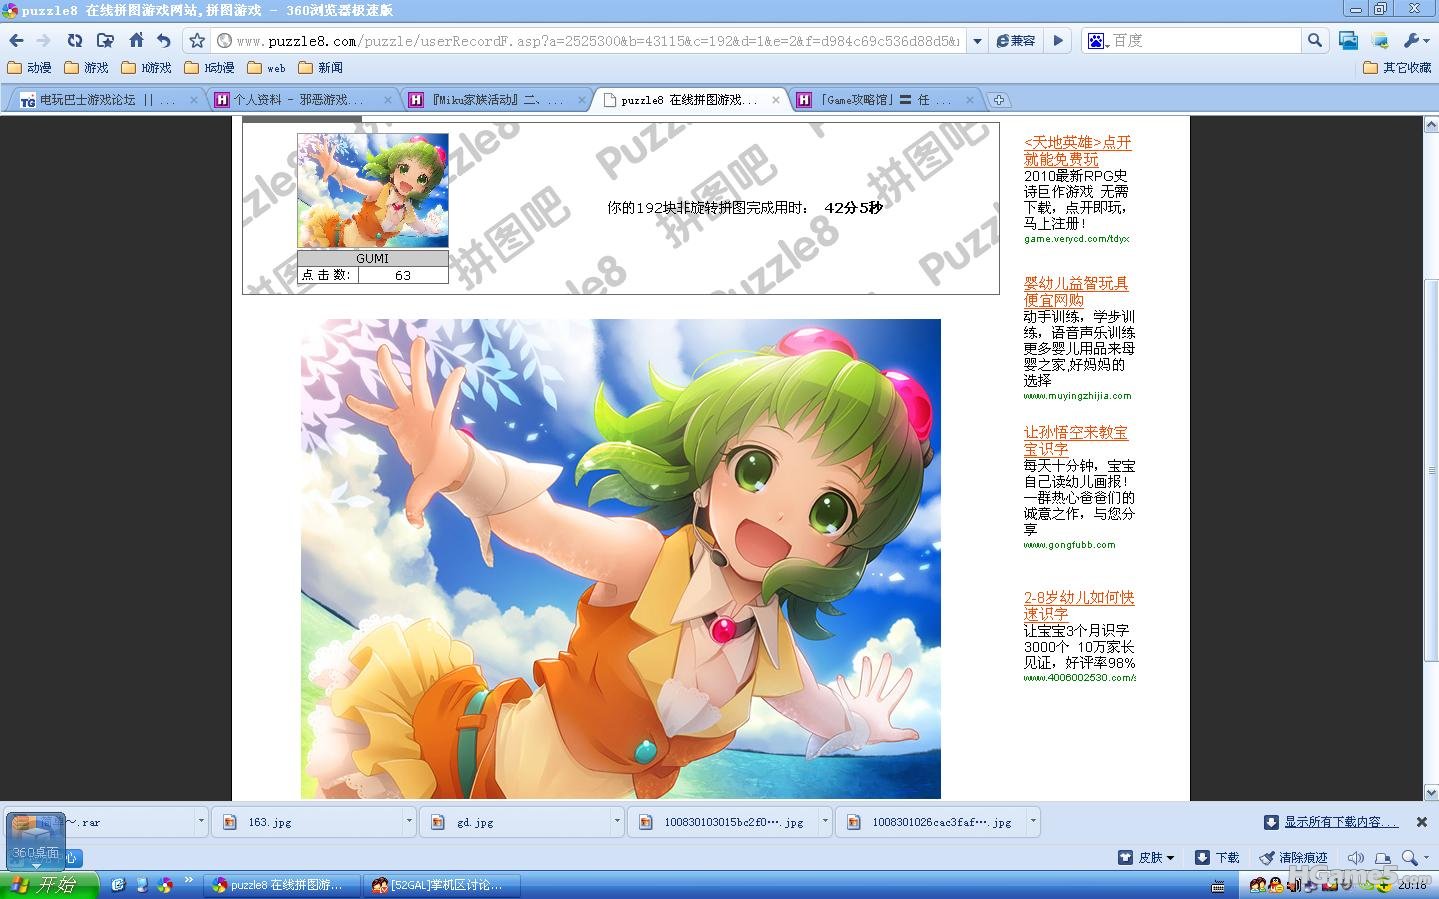Open a new tab with the plus button
Screen dimensions: 1439x899
tap(998, 100)
